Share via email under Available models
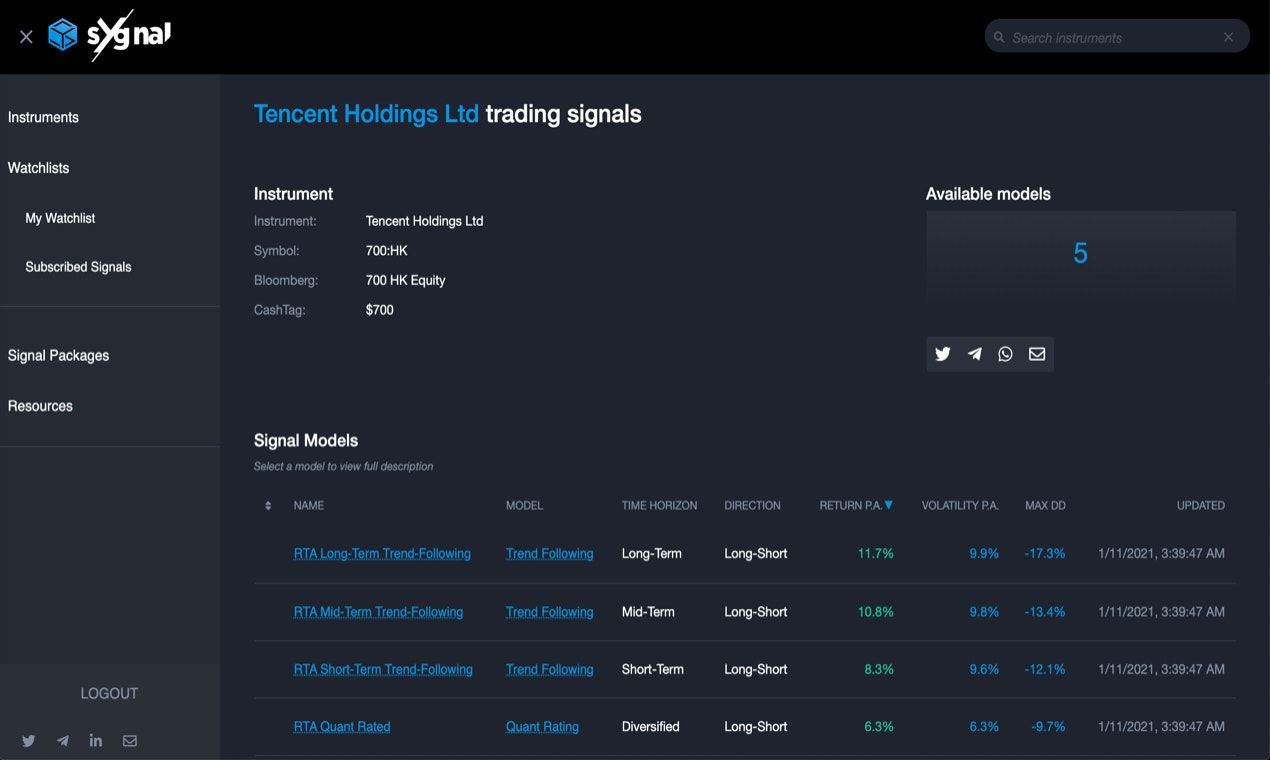 coord(1037,354)
